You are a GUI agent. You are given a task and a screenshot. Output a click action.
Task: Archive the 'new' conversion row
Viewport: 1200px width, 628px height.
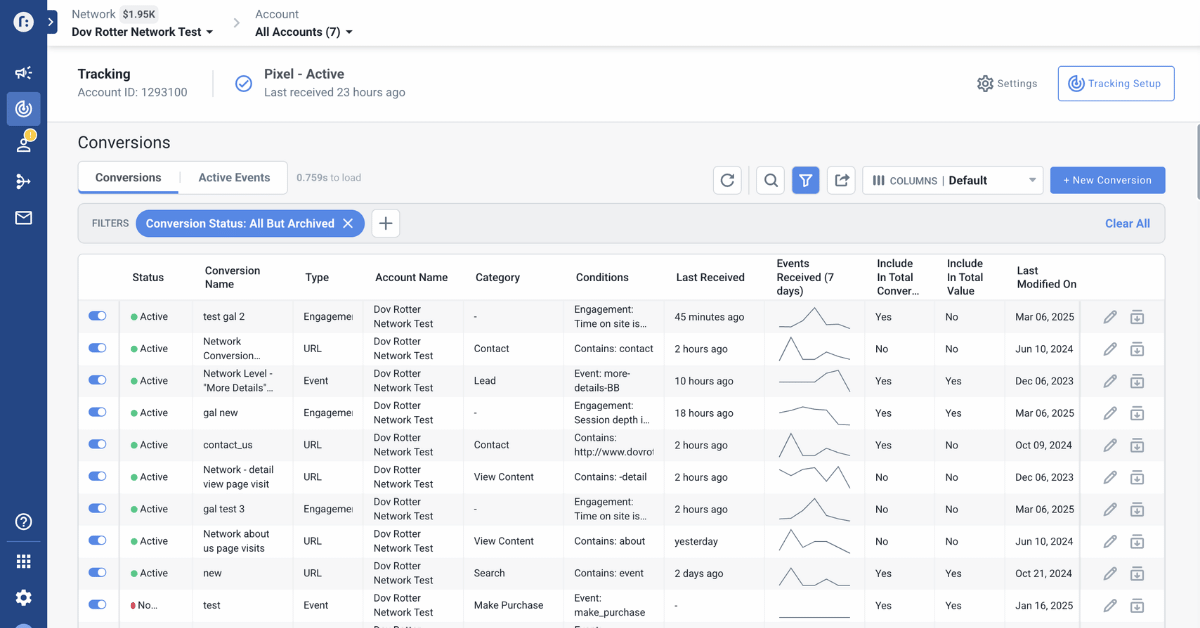[1137, 573]
